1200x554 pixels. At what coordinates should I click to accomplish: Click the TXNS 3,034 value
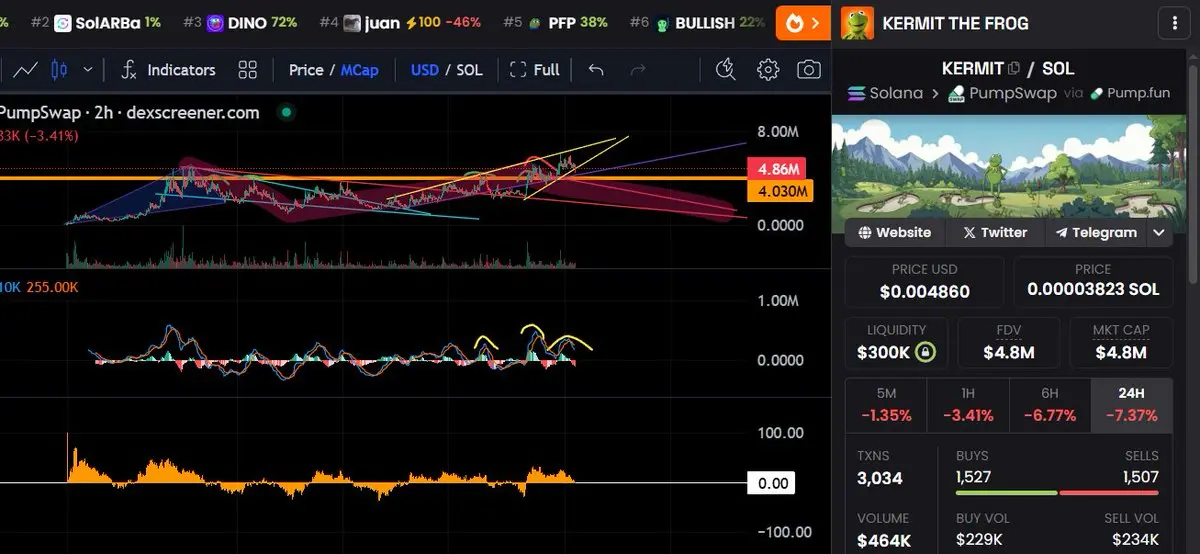pos(880,478)
